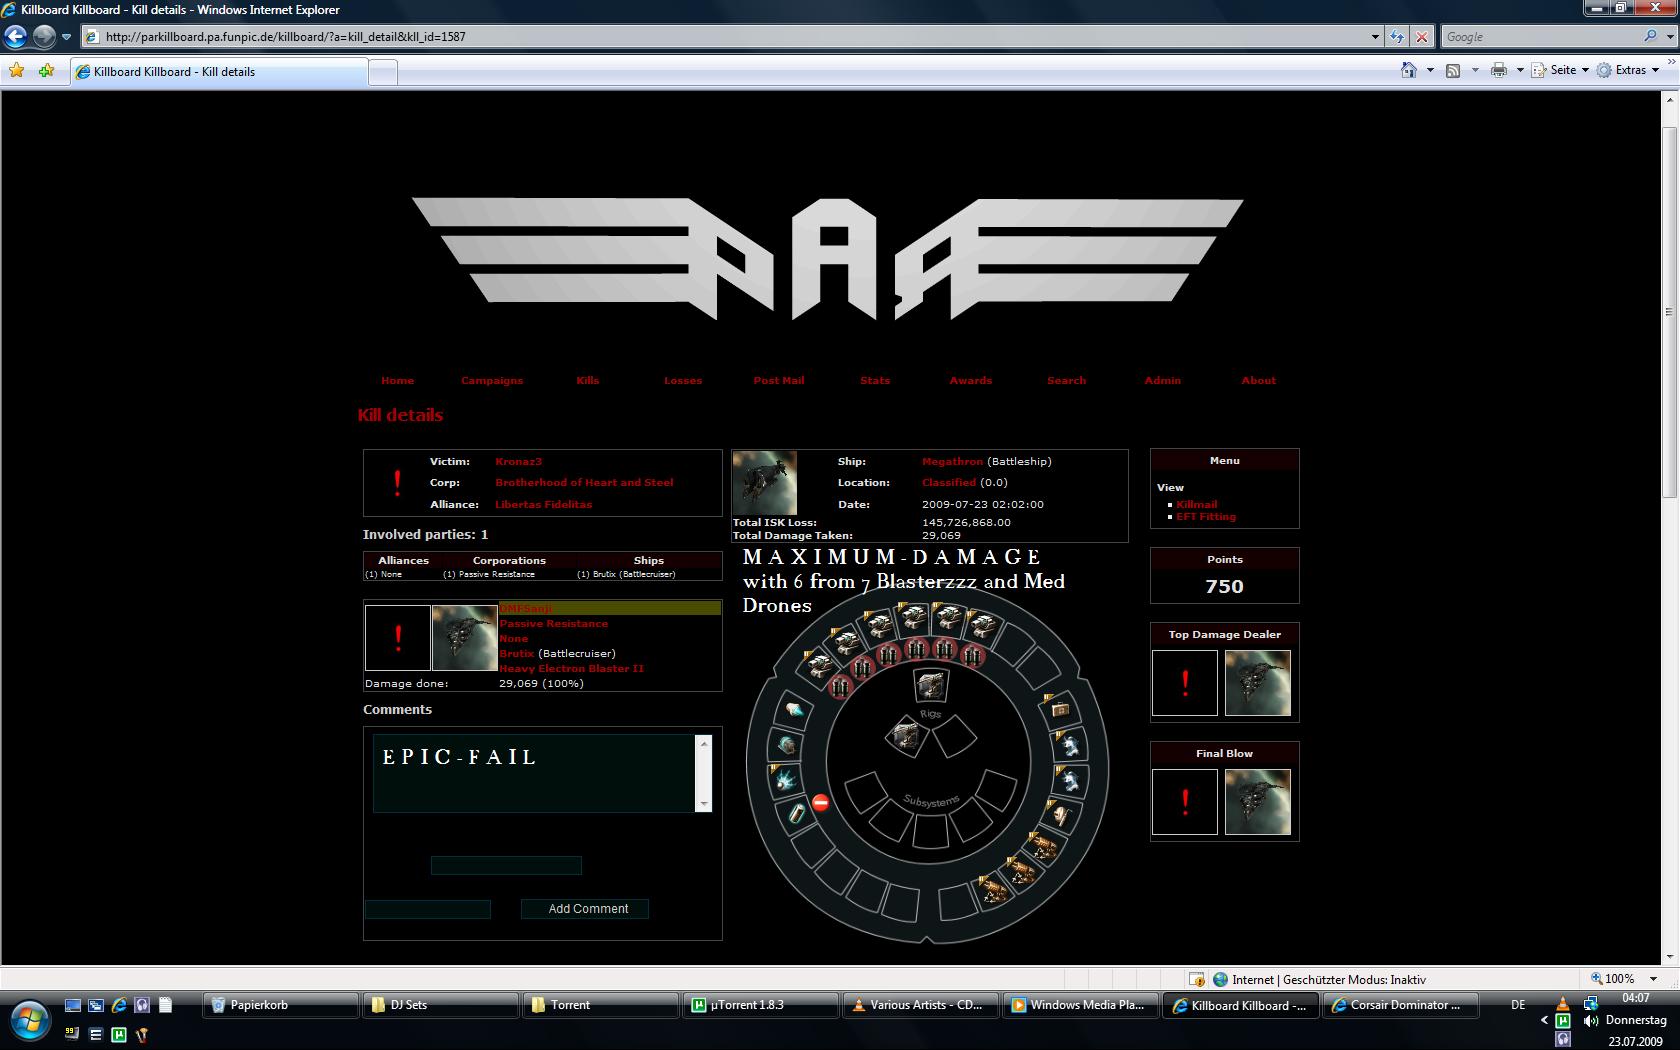The width and height of the screenshot is (1680, 1050).
Task: Click the printer icon in IE toolbar
Action: coord(1498,70)
